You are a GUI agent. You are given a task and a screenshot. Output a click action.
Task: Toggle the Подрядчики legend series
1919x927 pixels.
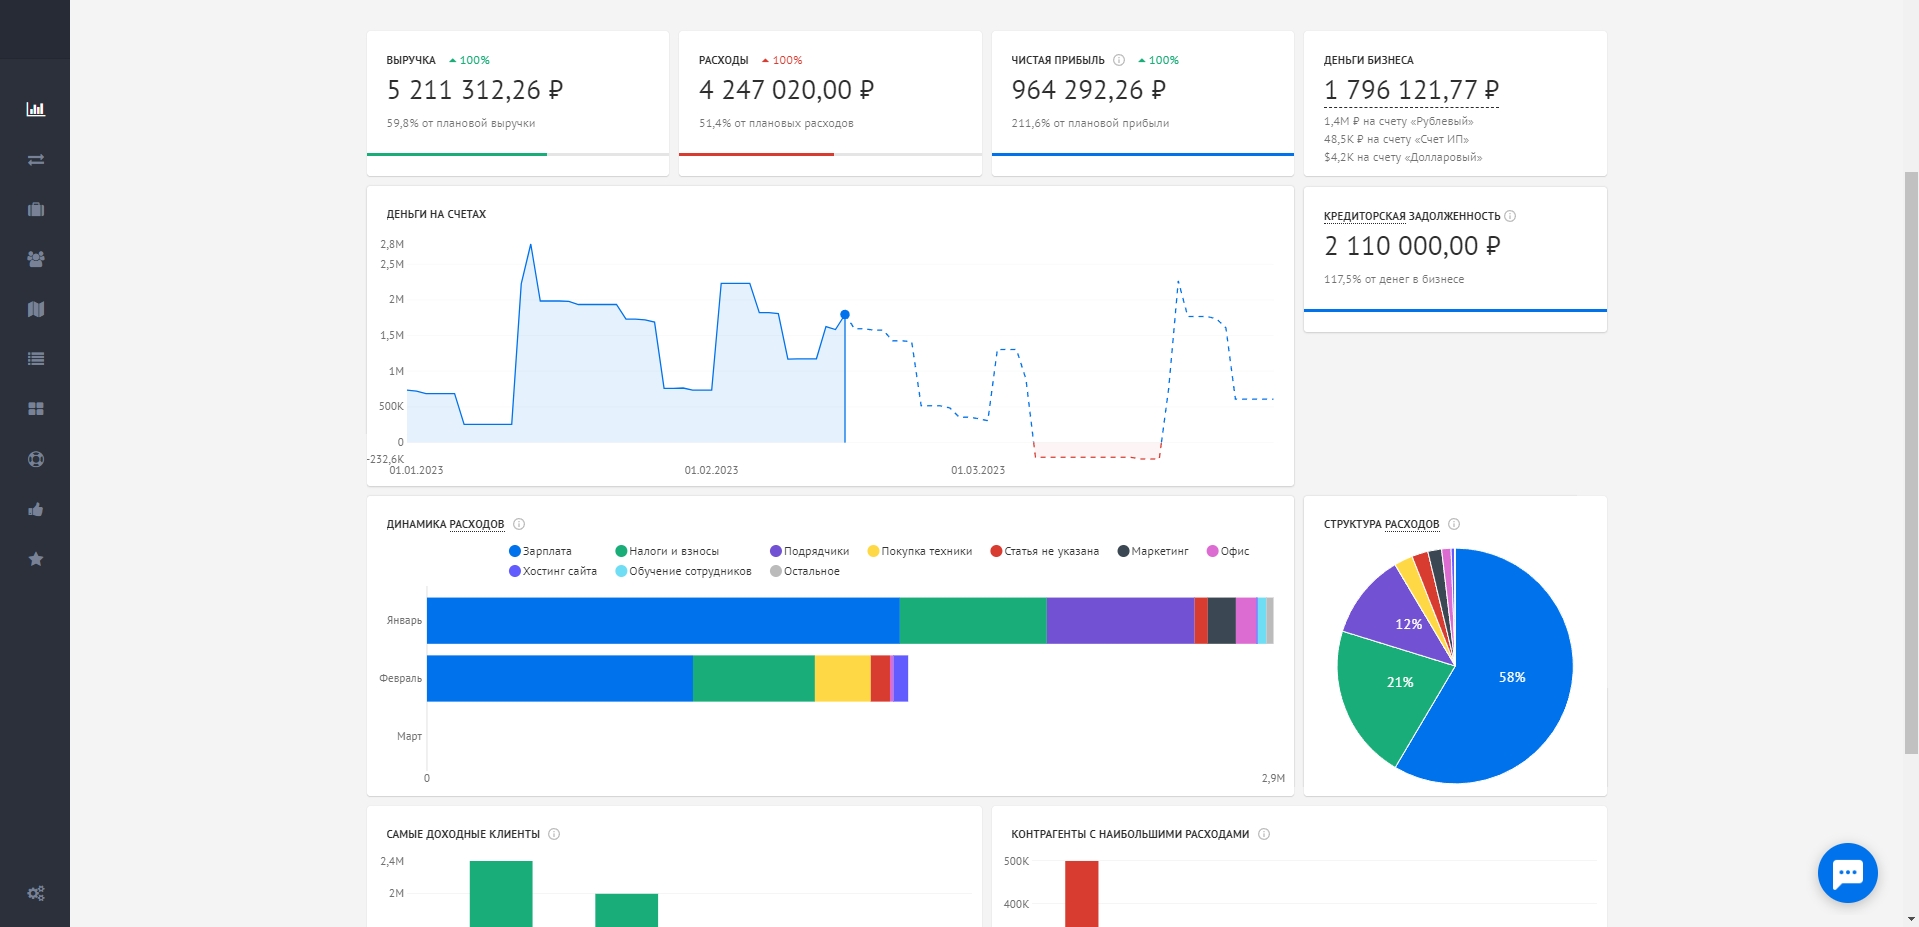810,551
